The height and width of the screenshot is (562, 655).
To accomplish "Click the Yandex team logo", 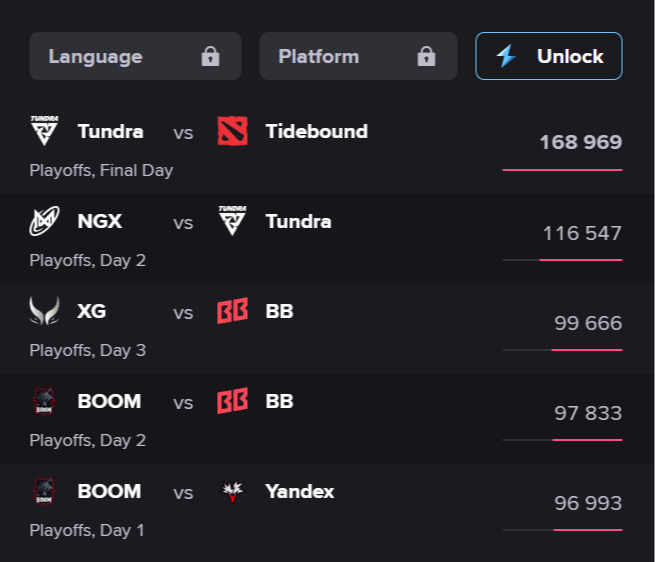I will click(233, 491).
